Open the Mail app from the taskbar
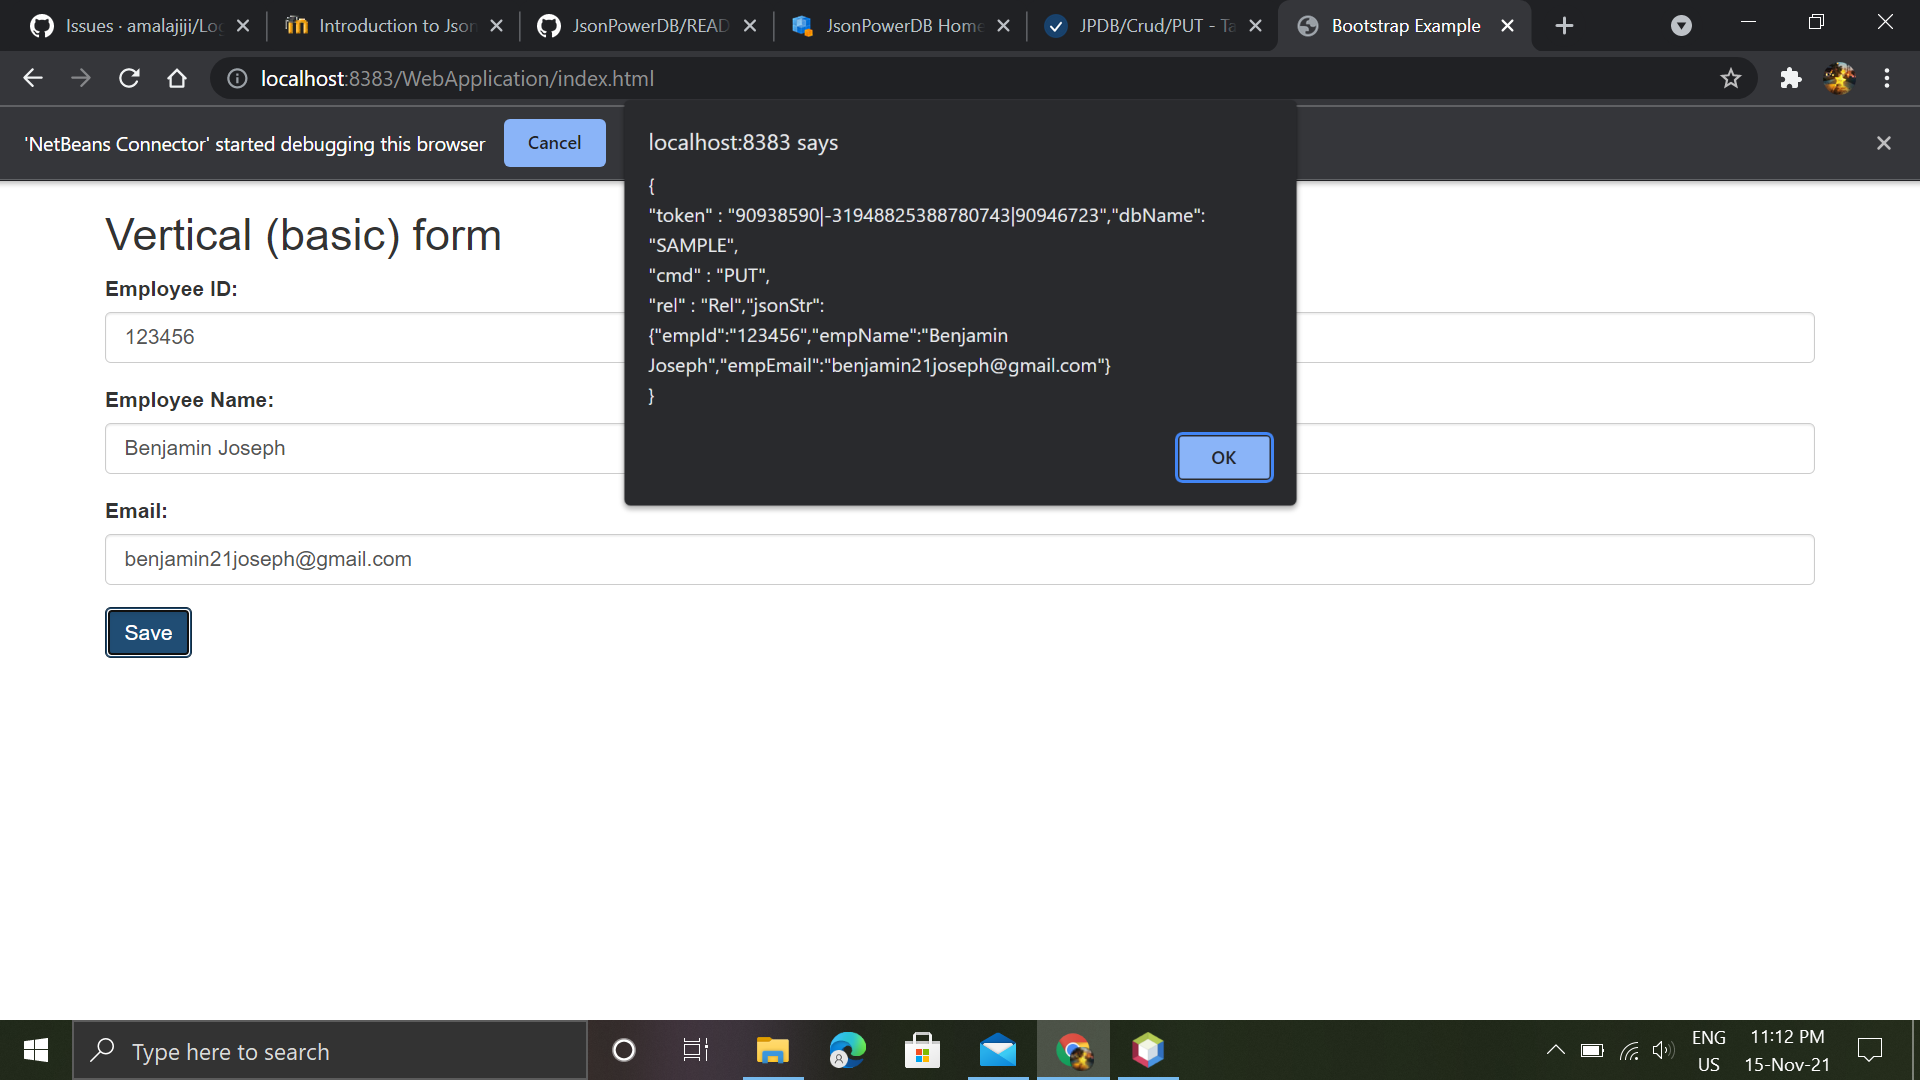 [x=997, y=1050]
